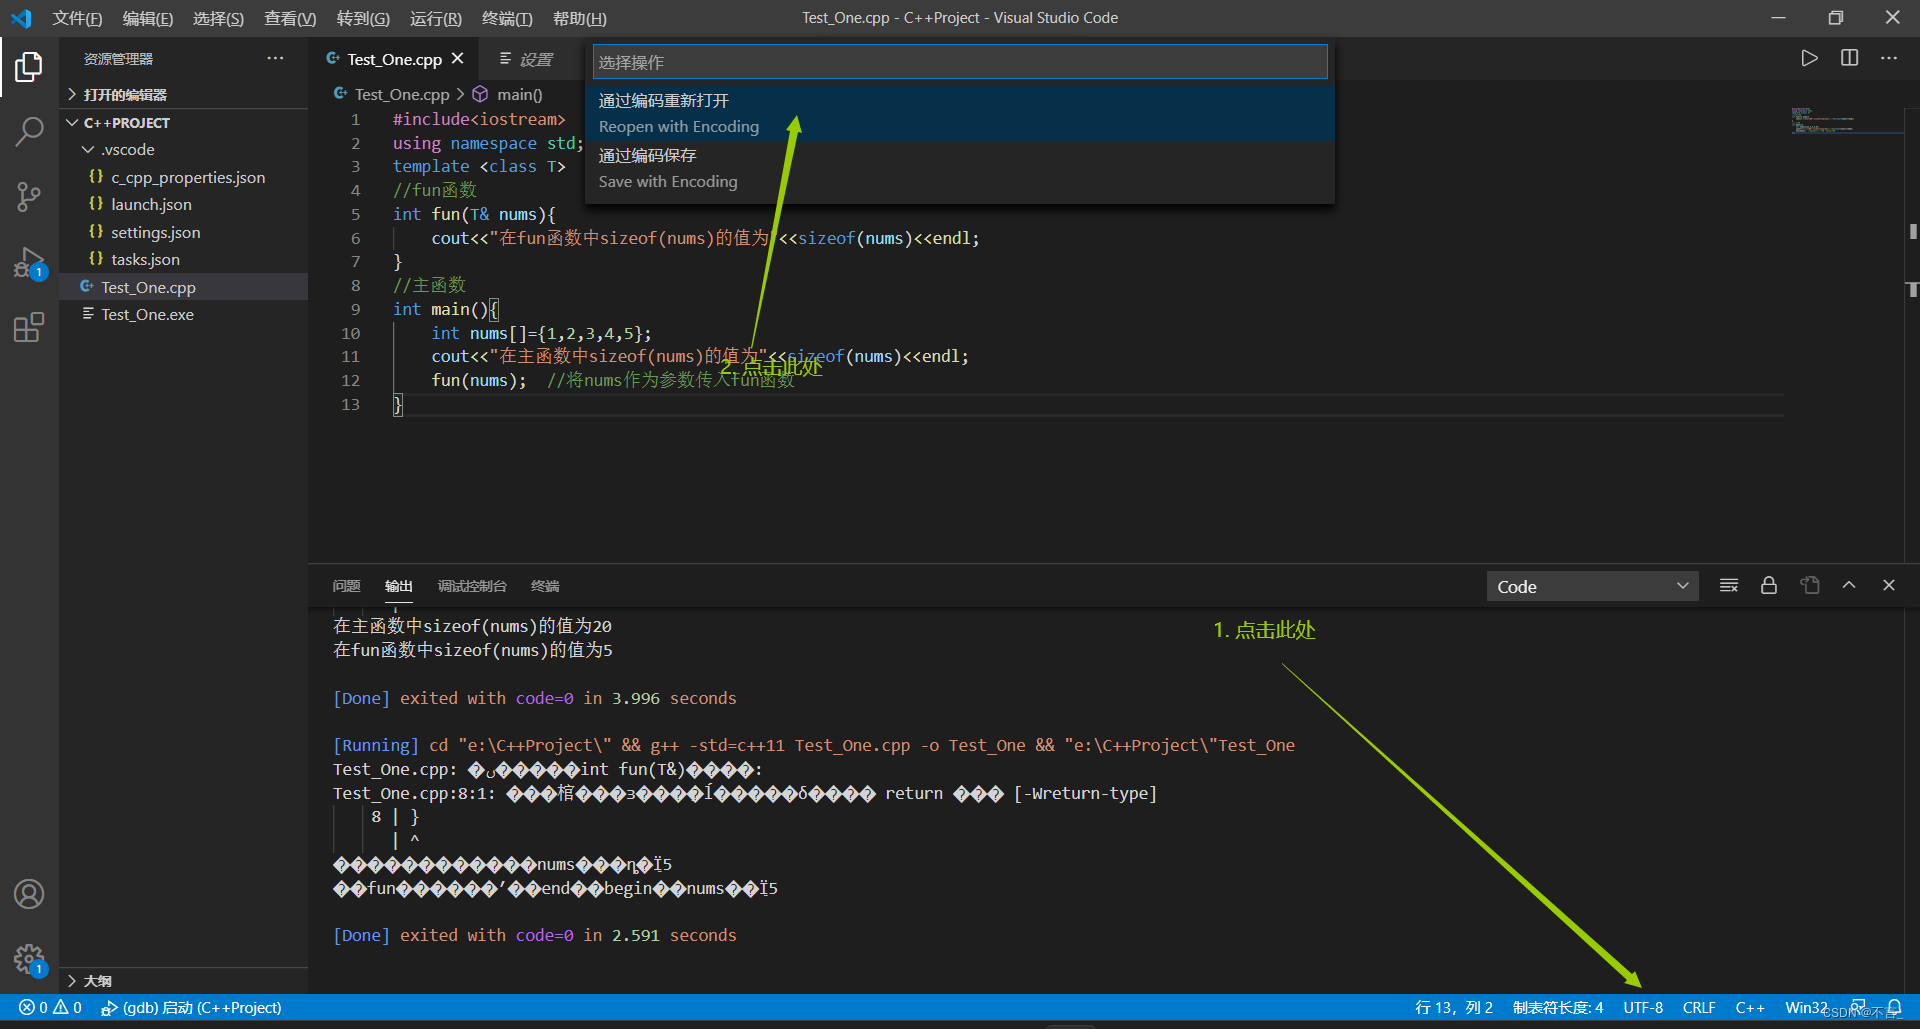Viewport: 1920px width, 1029px height.
Task: Open the 运行(R) menu
Action: 434,18
